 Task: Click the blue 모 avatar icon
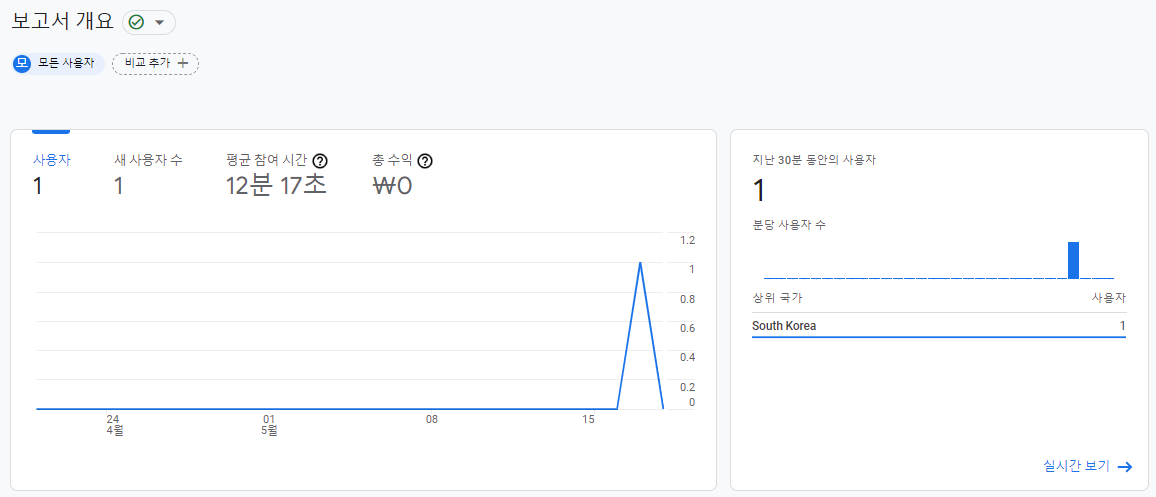tap(21, 63)
